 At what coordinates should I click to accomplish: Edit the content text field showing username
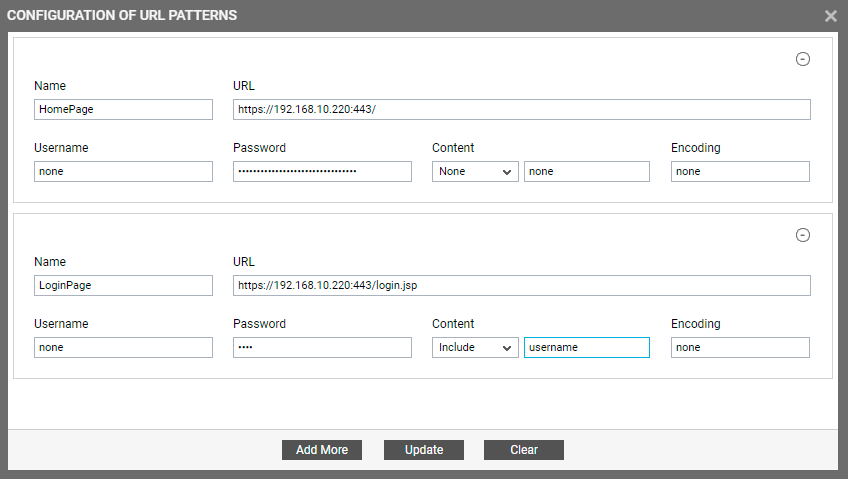point(587,348)
